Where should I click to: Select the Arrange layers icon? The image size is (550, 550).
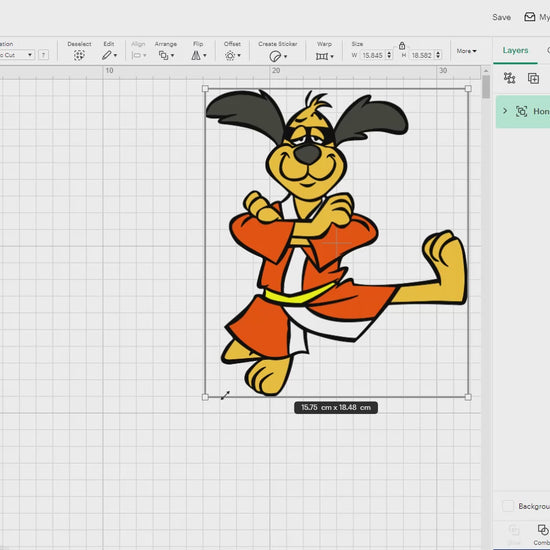point(163,55)
